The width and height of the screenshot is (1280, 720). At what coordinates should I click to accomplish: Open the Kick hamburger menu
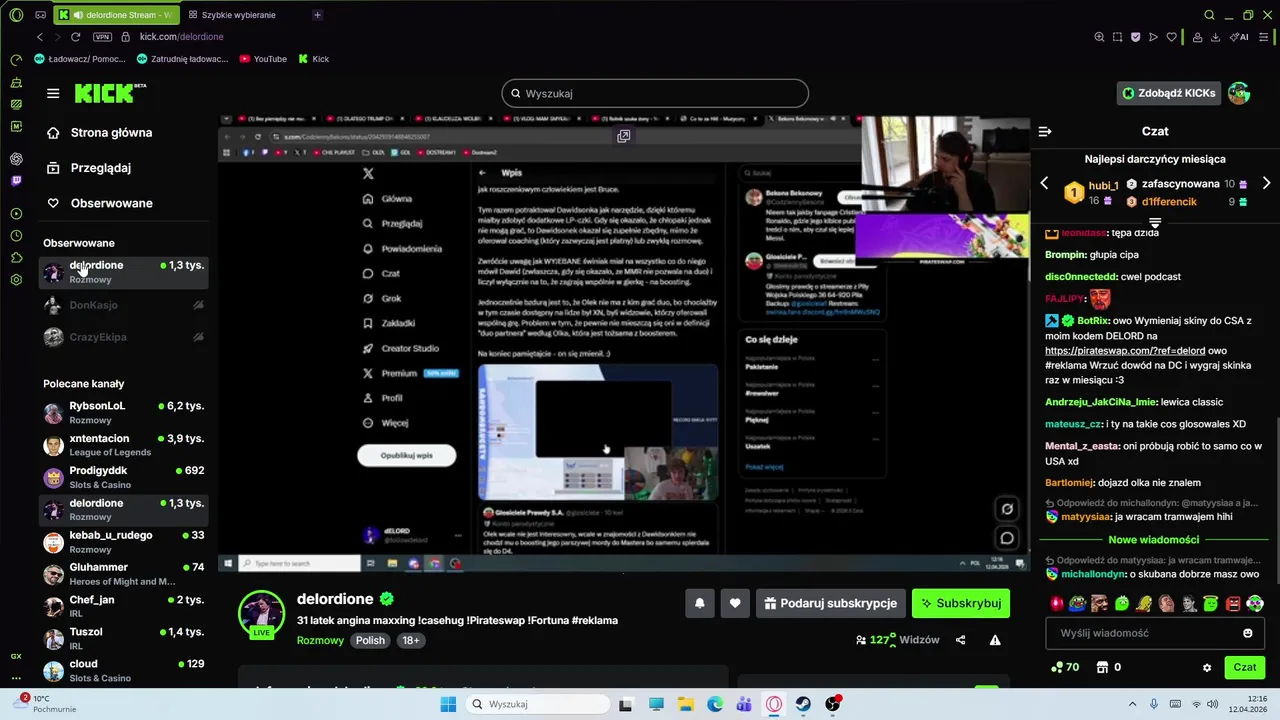[x=53, y=93]
